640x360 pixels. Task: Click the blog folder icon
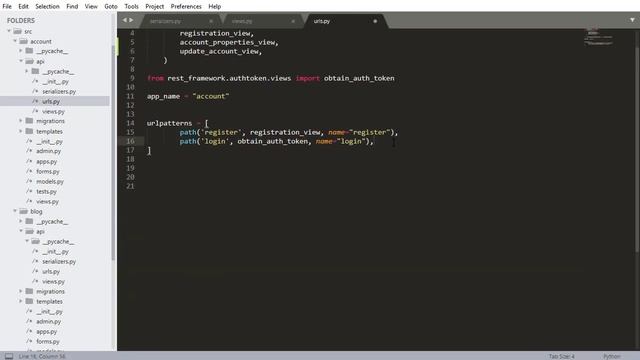[23, 211]
